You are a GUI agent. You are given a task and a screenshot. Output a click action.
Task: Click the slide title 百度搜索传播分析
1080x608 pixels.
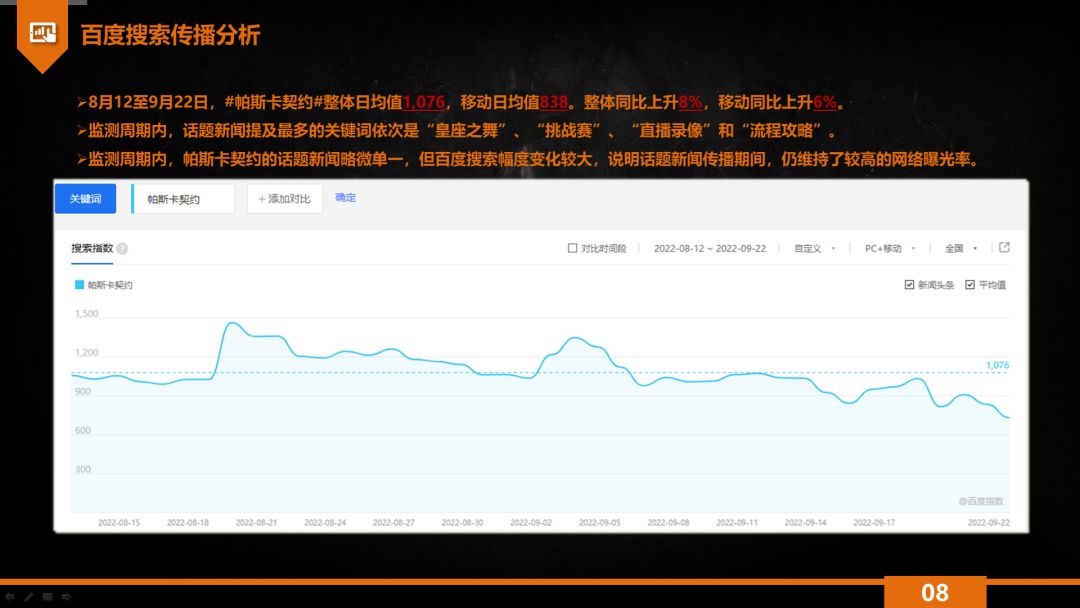[x=170, y=34]
